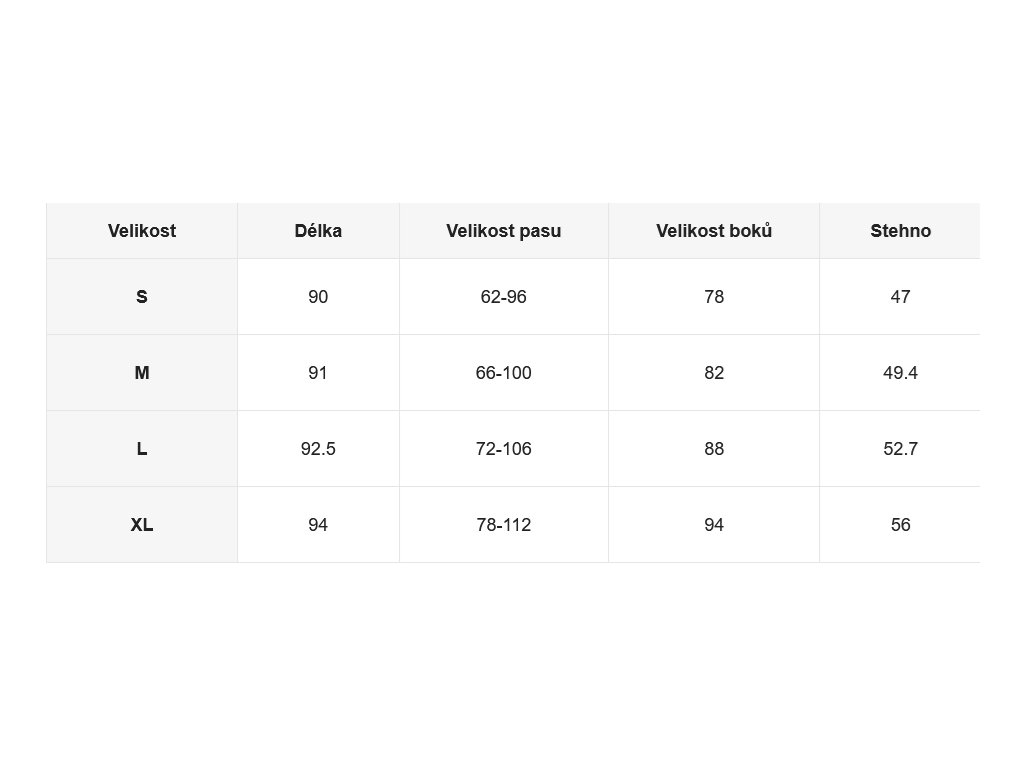This screenshot has width=1024, height=768.
Task: Select the Velikost column header
Action: [x=142, y=231]
